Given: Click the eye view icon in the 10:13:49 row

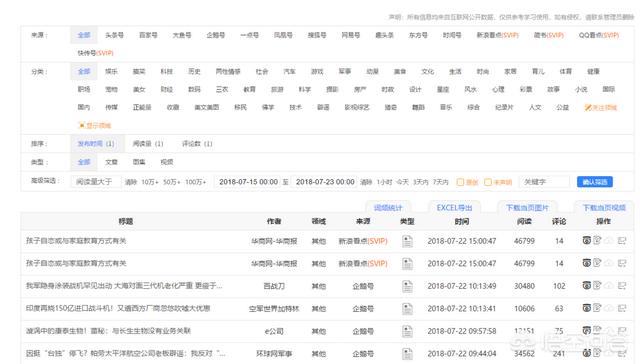Looking at the screenshot, I should [587, 285].
